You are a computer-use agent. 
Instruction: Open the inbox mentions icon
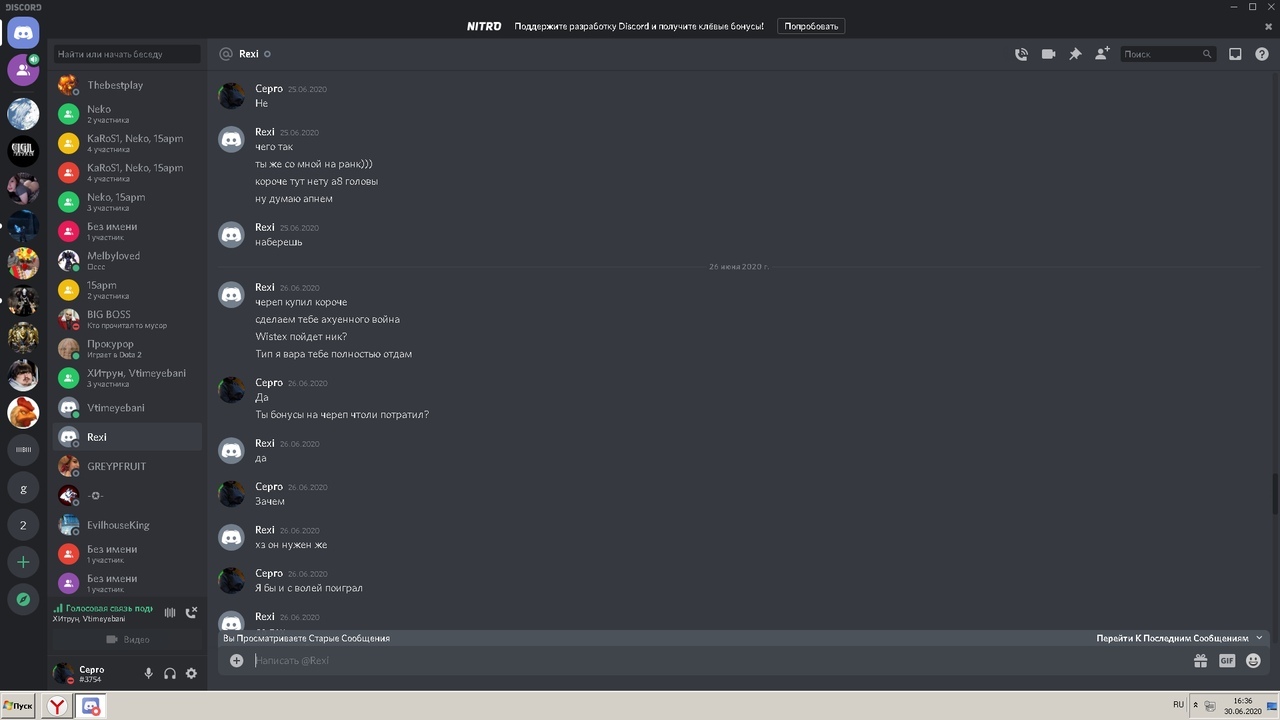tap(1235, 54)
